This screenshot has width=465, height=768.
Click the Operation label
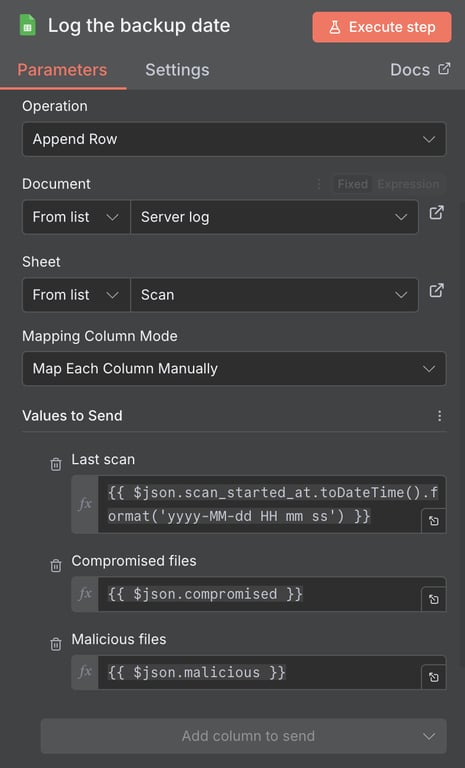(x=55, y=106)
